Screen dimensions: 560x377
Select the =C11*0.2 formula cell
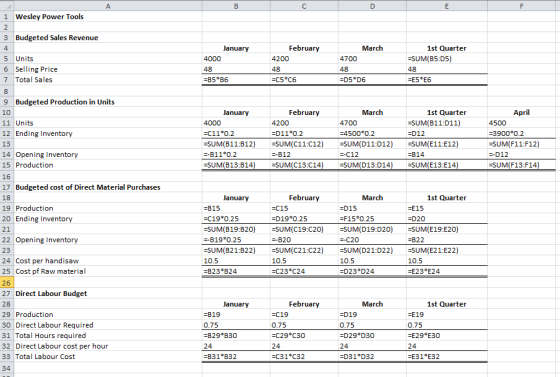point(236,134)
